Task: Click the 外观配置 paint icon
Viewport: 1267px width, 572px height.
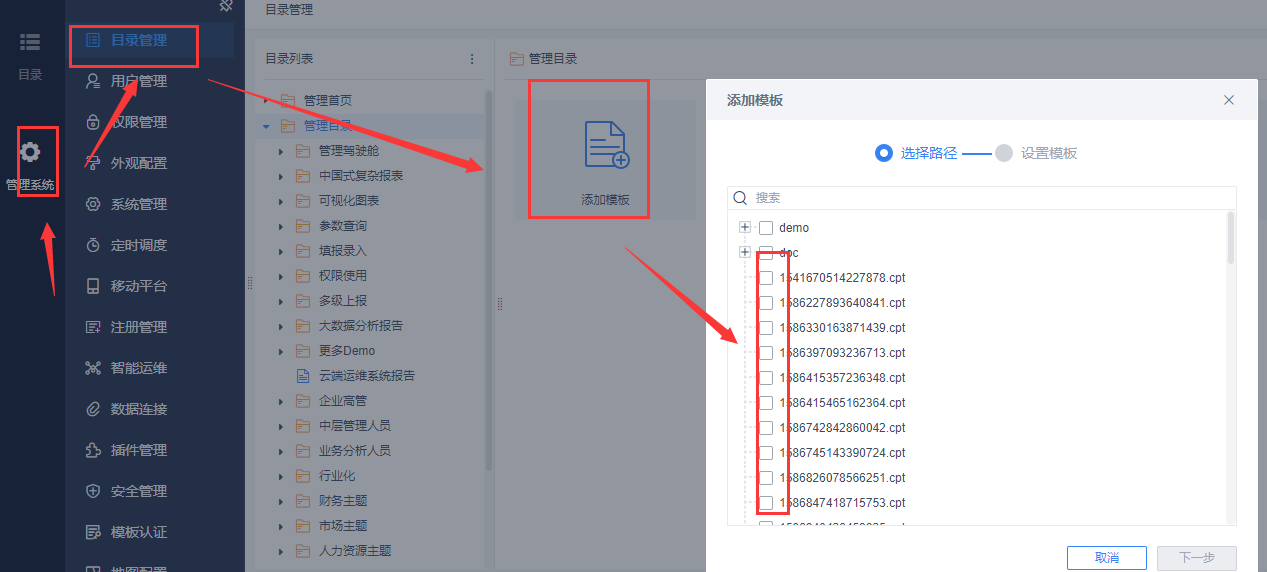Action: click(x=93, y=163)
